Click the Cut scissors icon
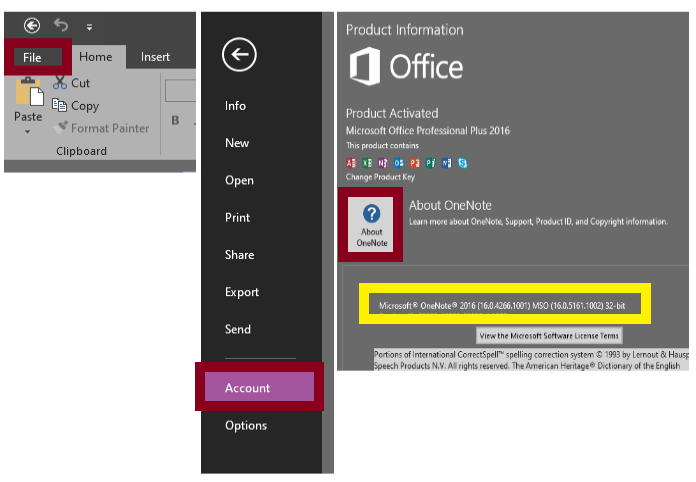 click(x=59, y=83)
